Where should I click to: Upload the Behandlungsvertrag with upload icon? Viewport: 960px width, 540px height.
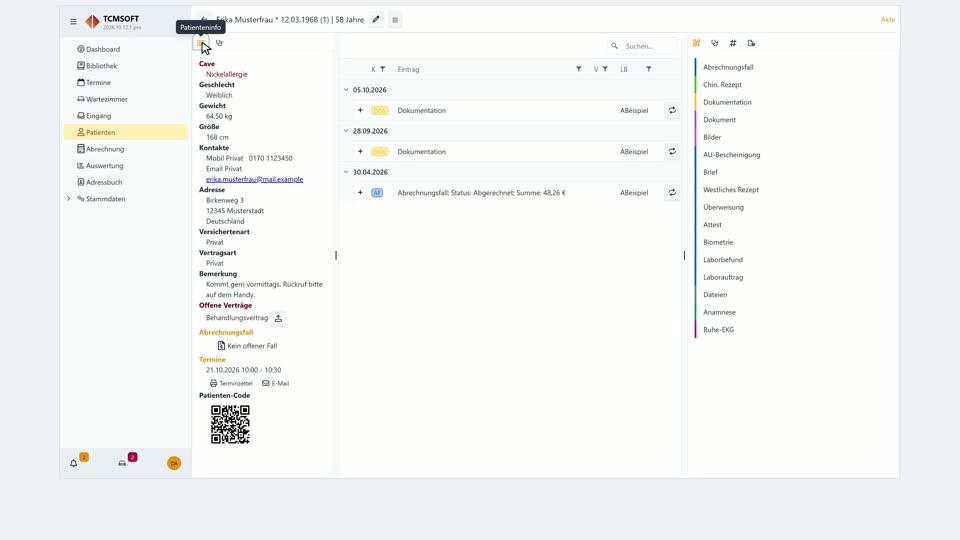[279, 318]
